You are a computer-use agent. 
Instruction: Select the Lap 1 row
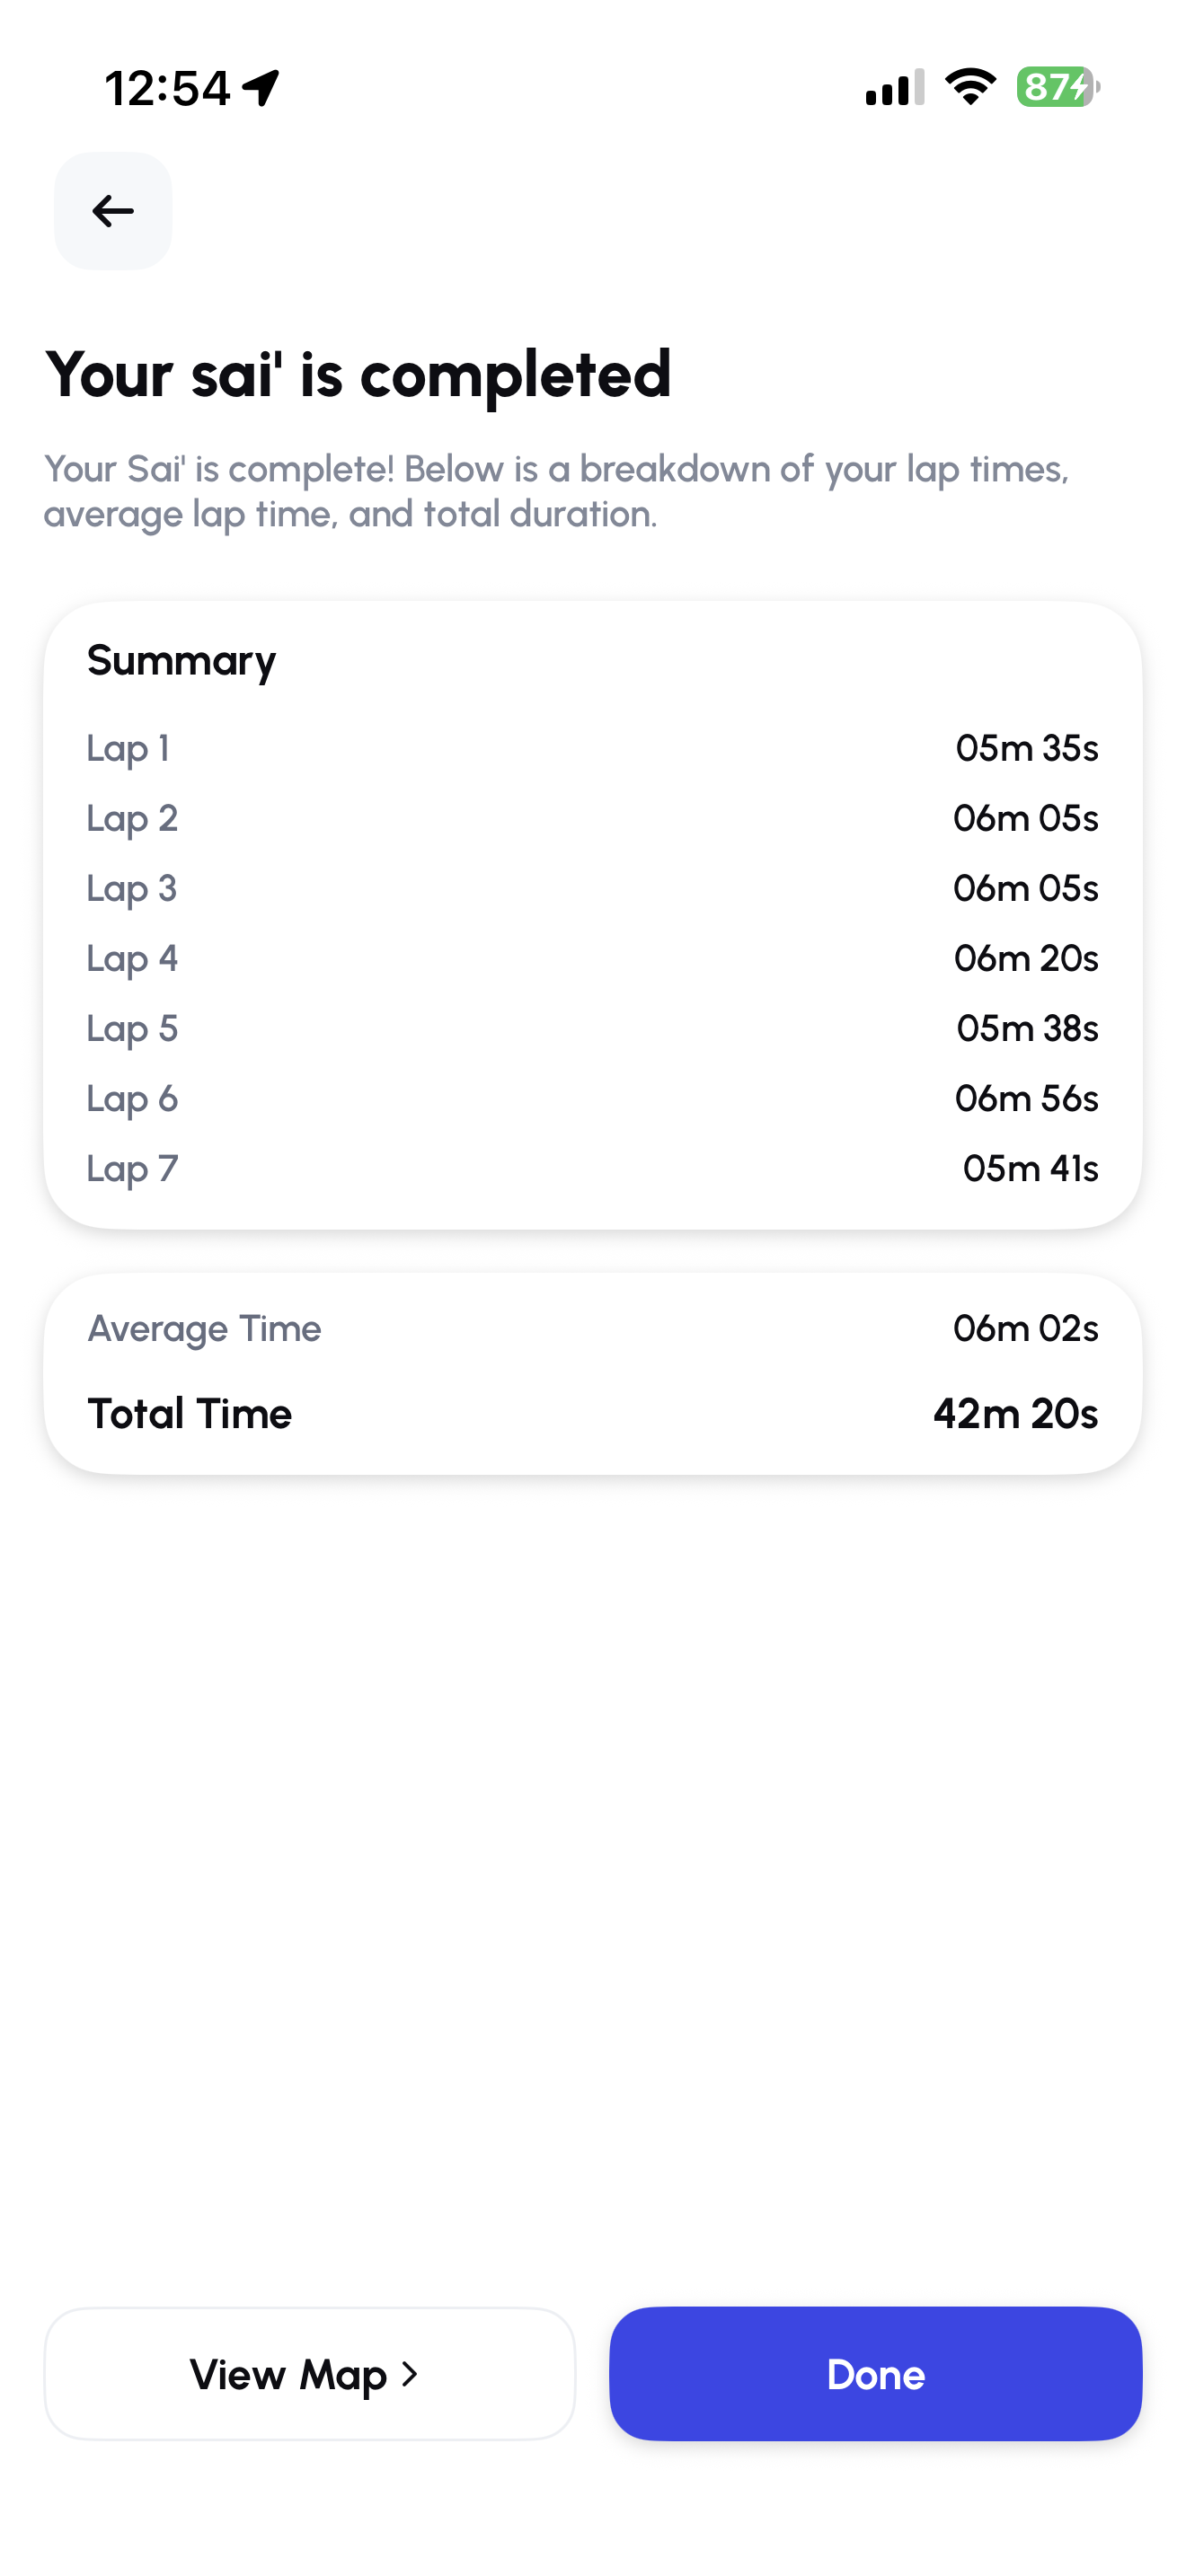(x=592, y=748)
